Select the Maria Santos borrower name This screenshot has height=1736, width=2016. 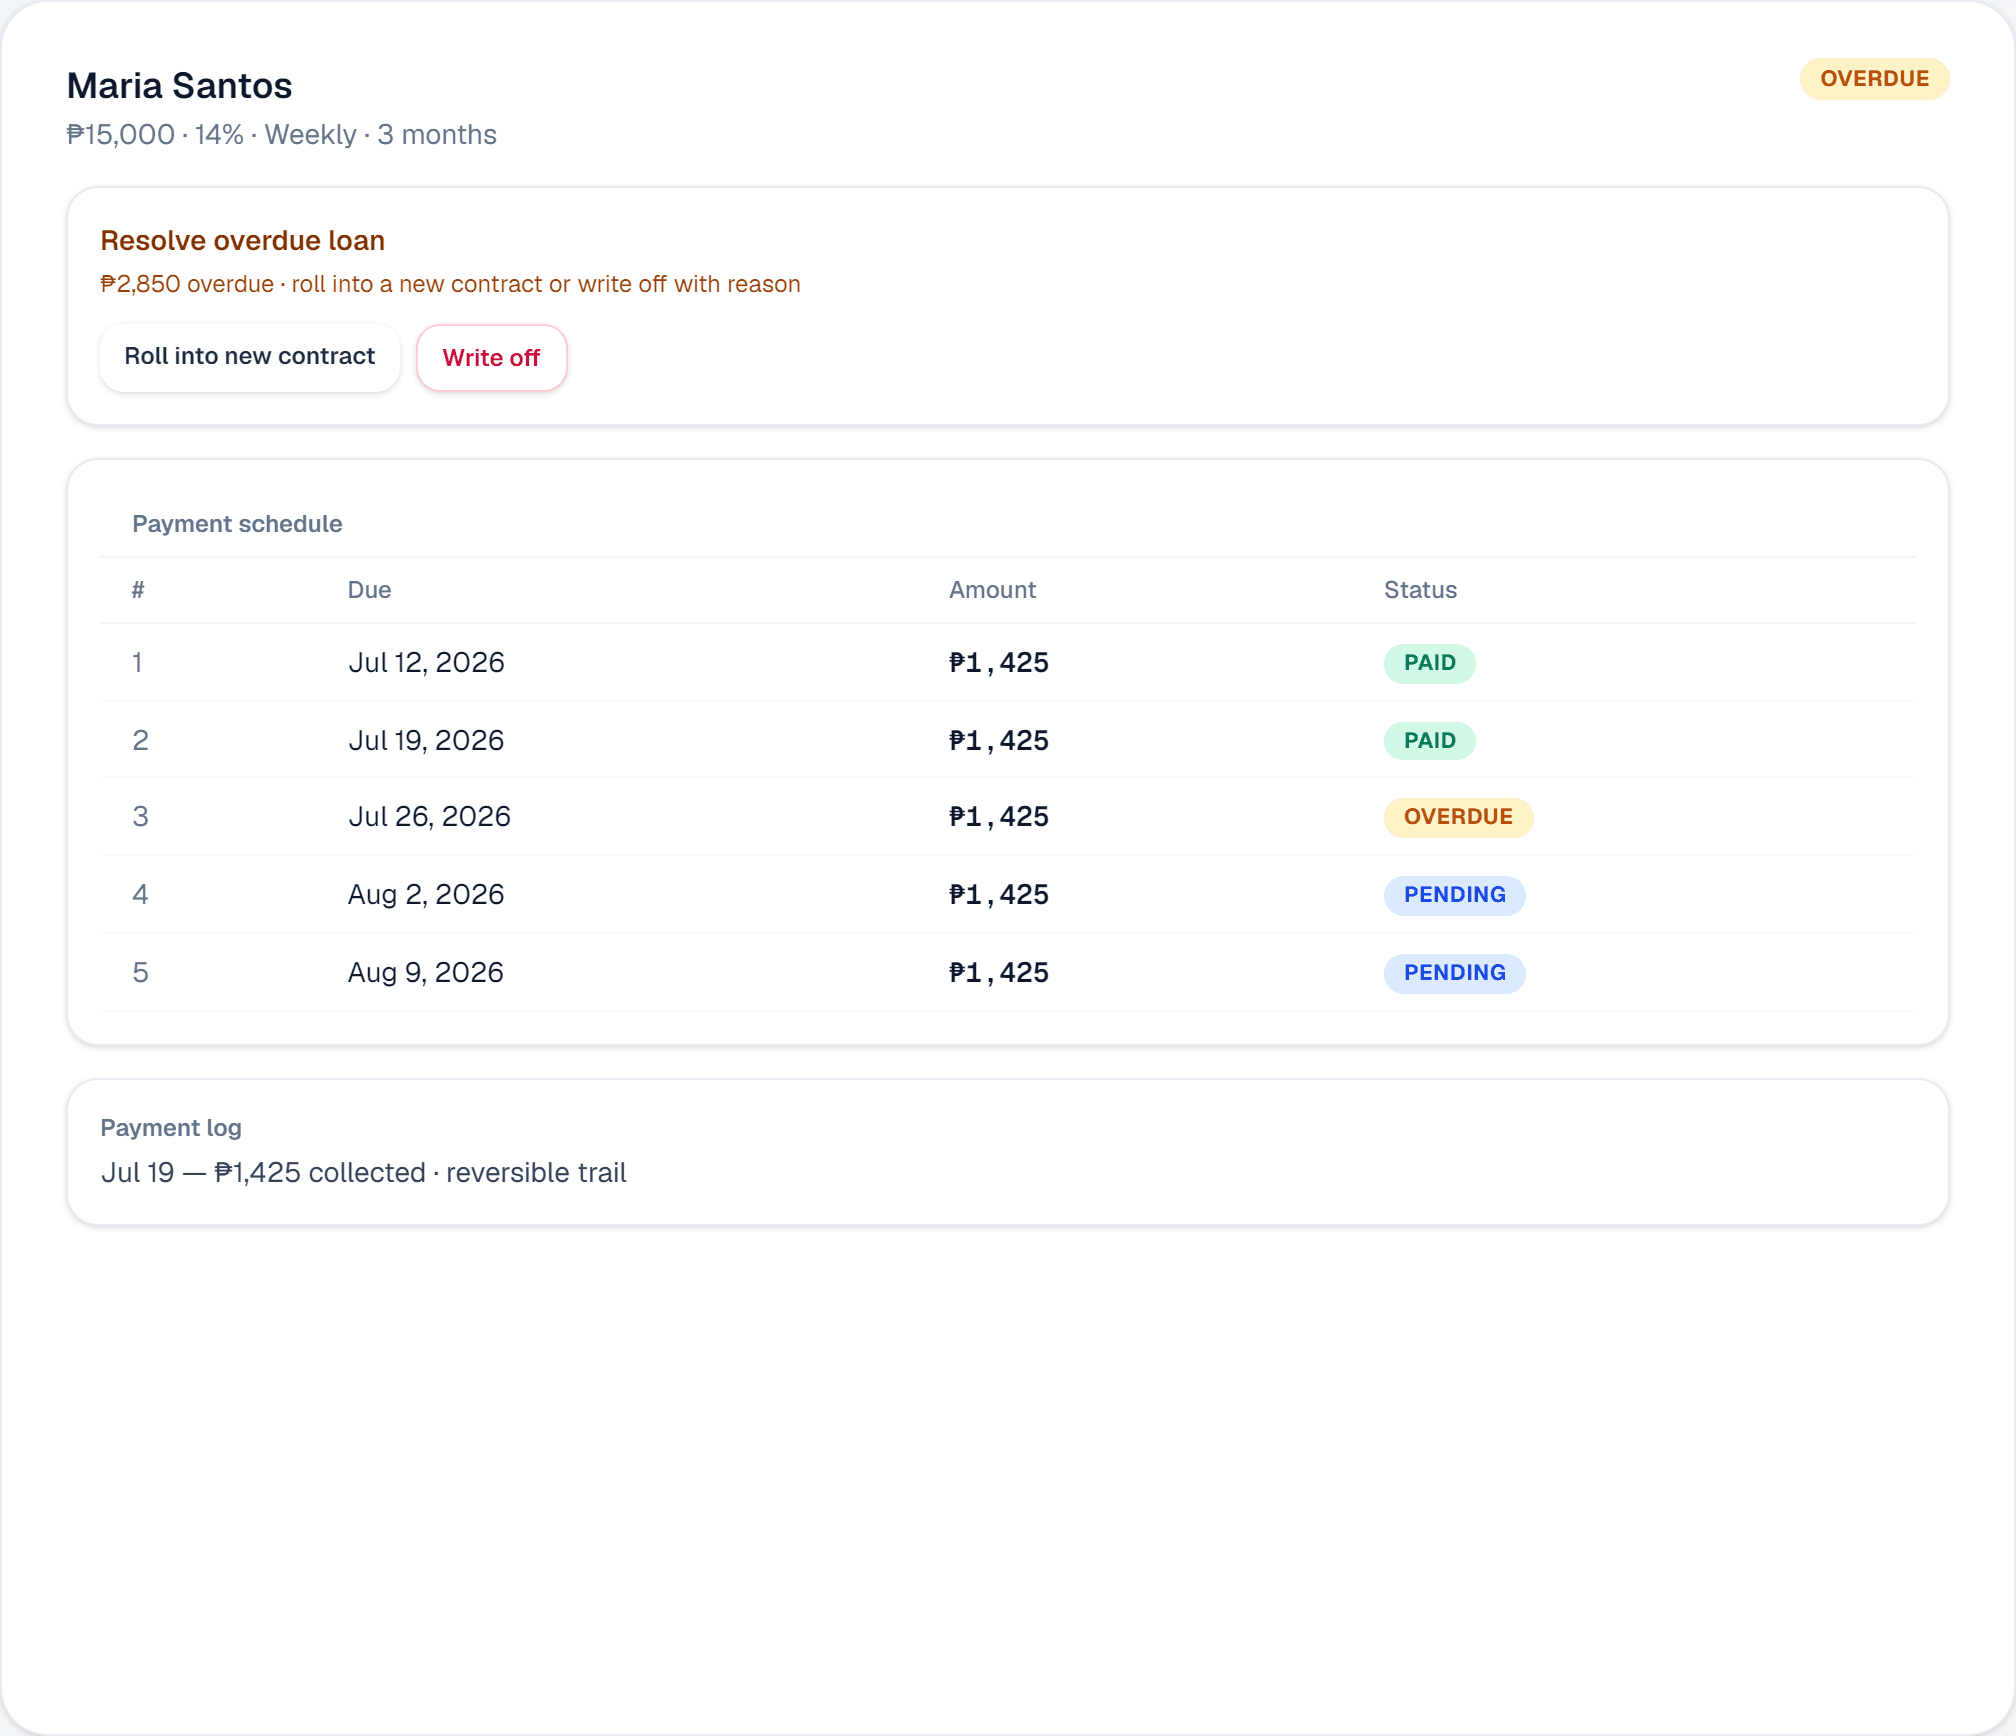coord(180,86)
